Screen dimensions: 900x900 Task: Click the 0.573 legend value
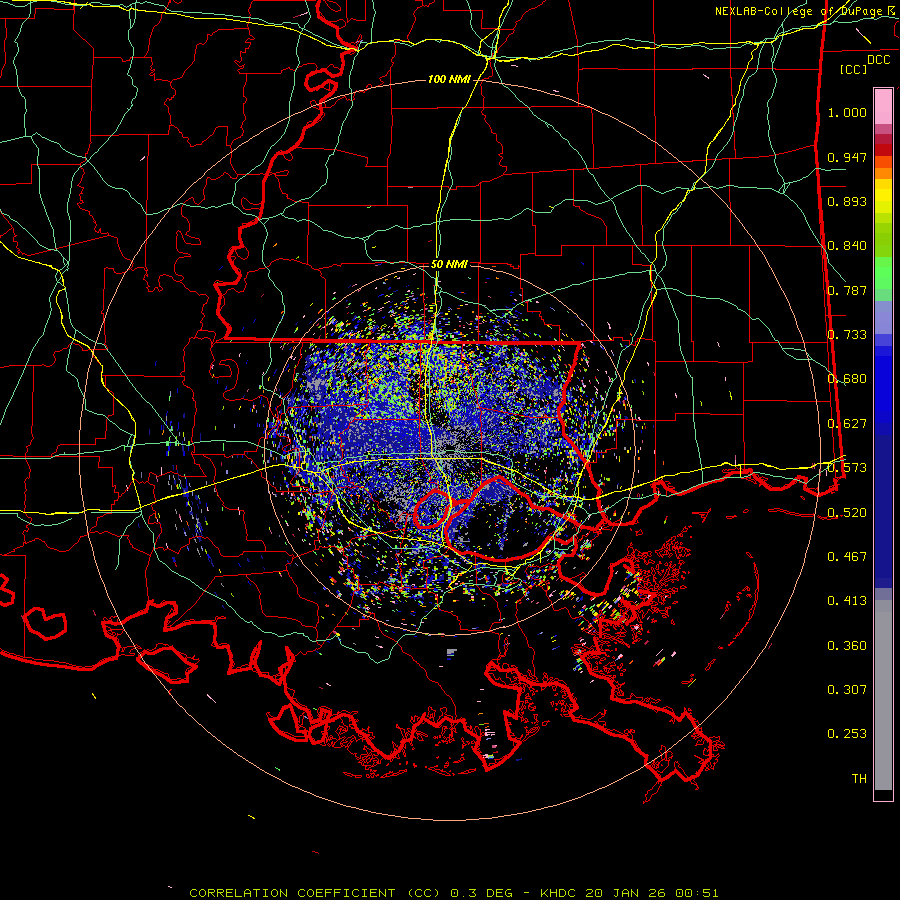coord(847,468)
